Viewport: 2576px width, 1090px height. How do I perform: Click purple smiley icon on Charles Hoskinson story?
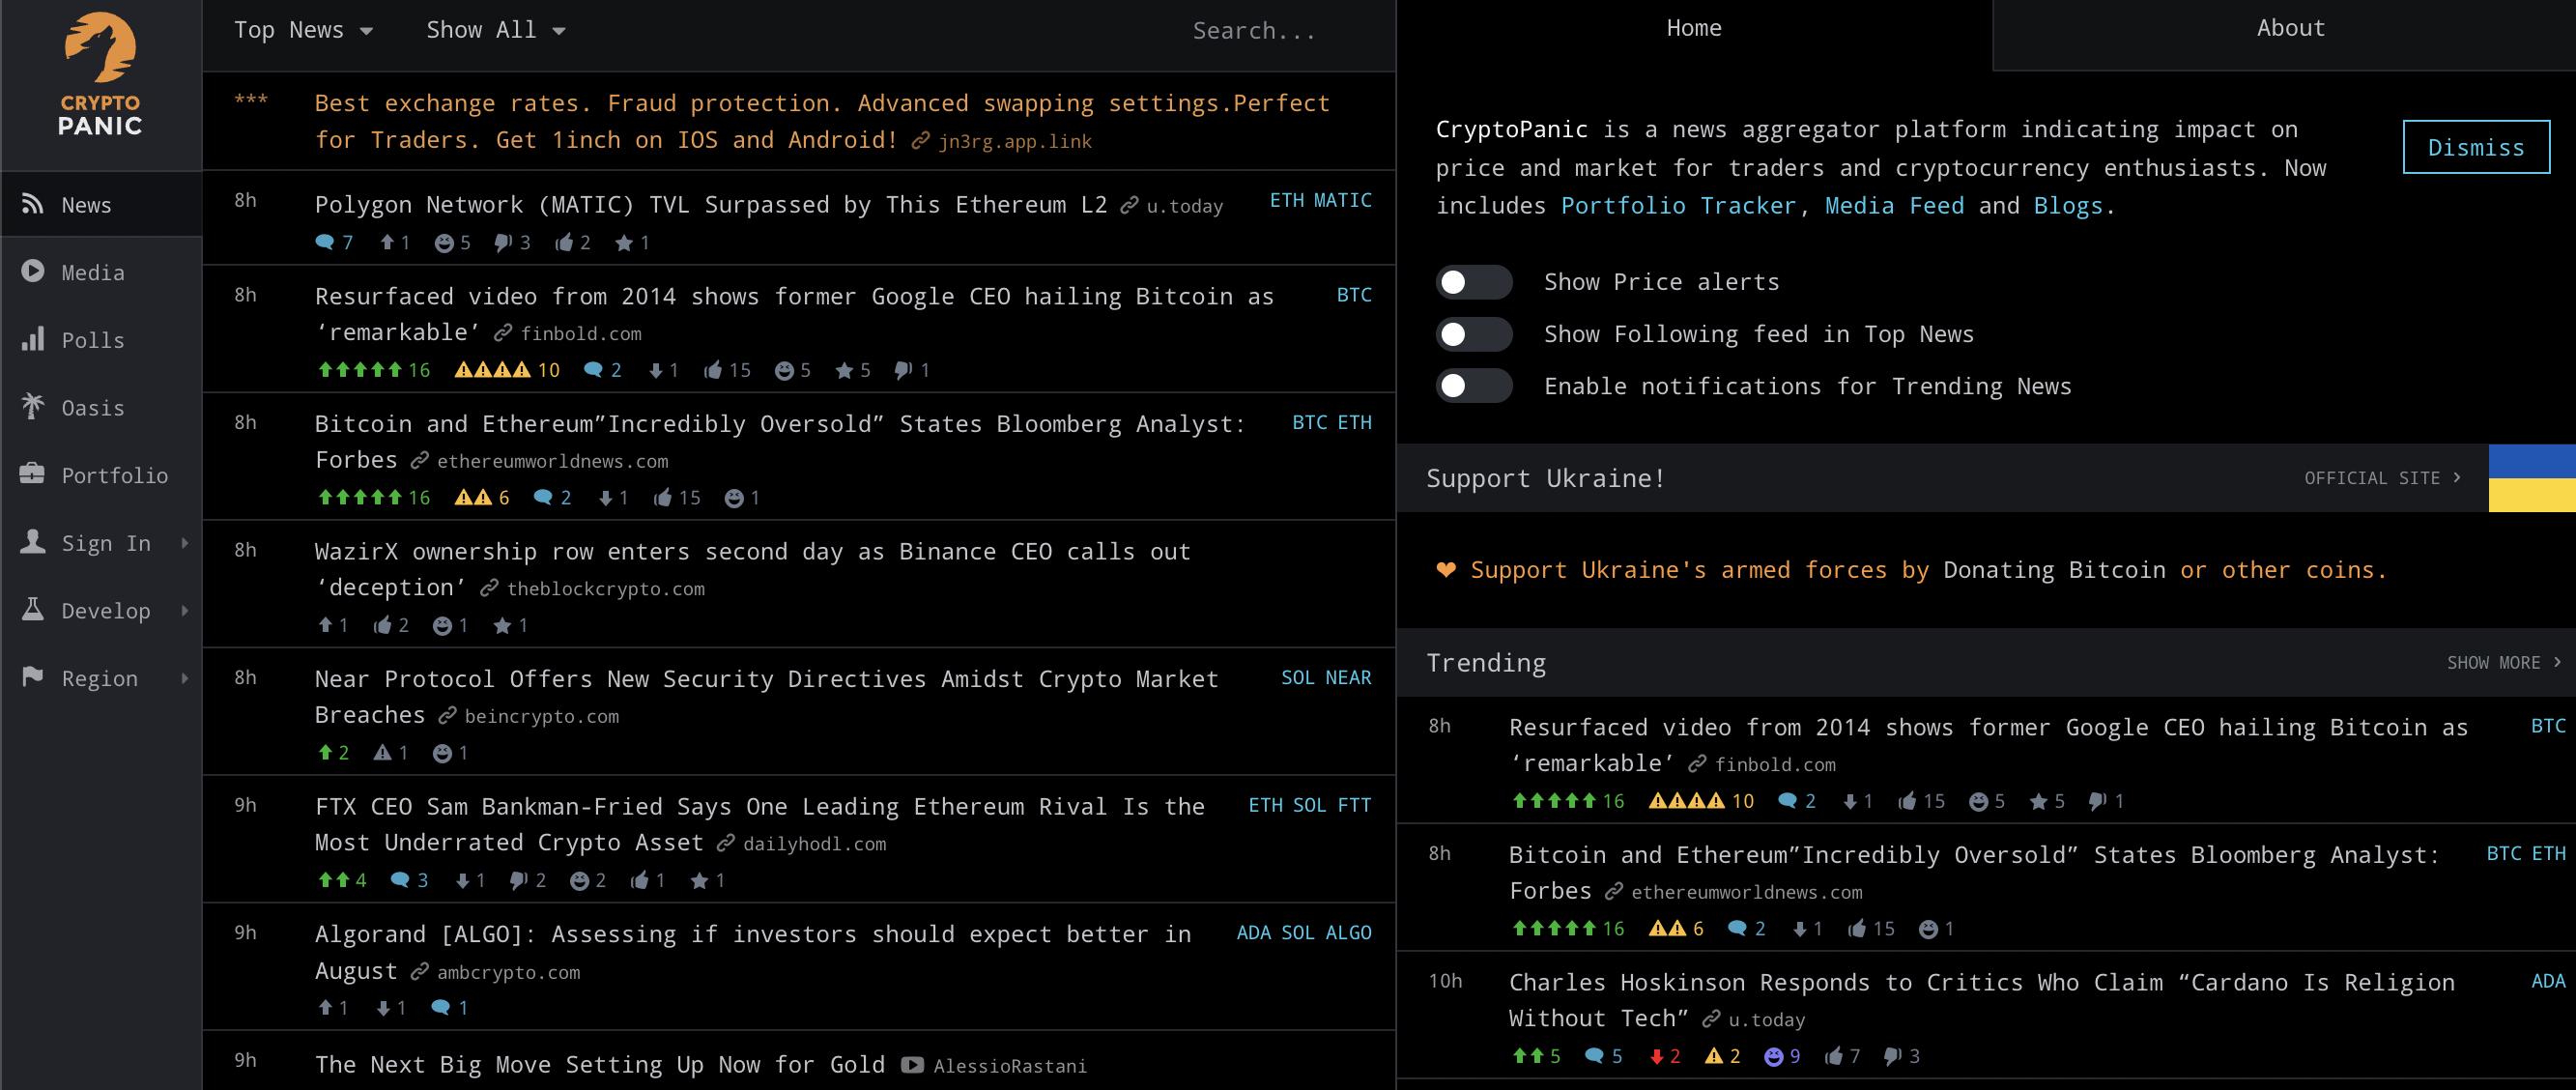pos(1773,1056)
